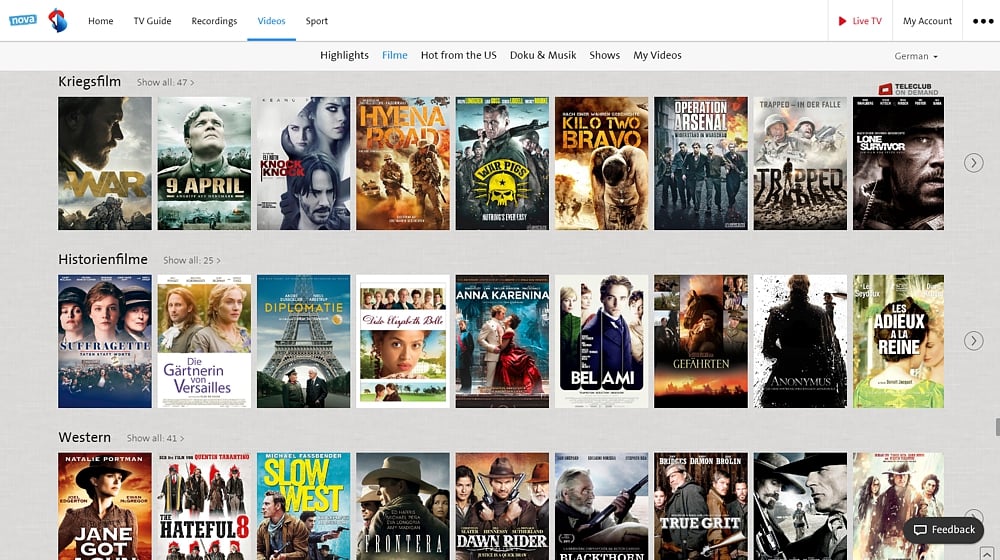
Task: Open the Suffragette movie poster
Action: [x=105, y=341]
